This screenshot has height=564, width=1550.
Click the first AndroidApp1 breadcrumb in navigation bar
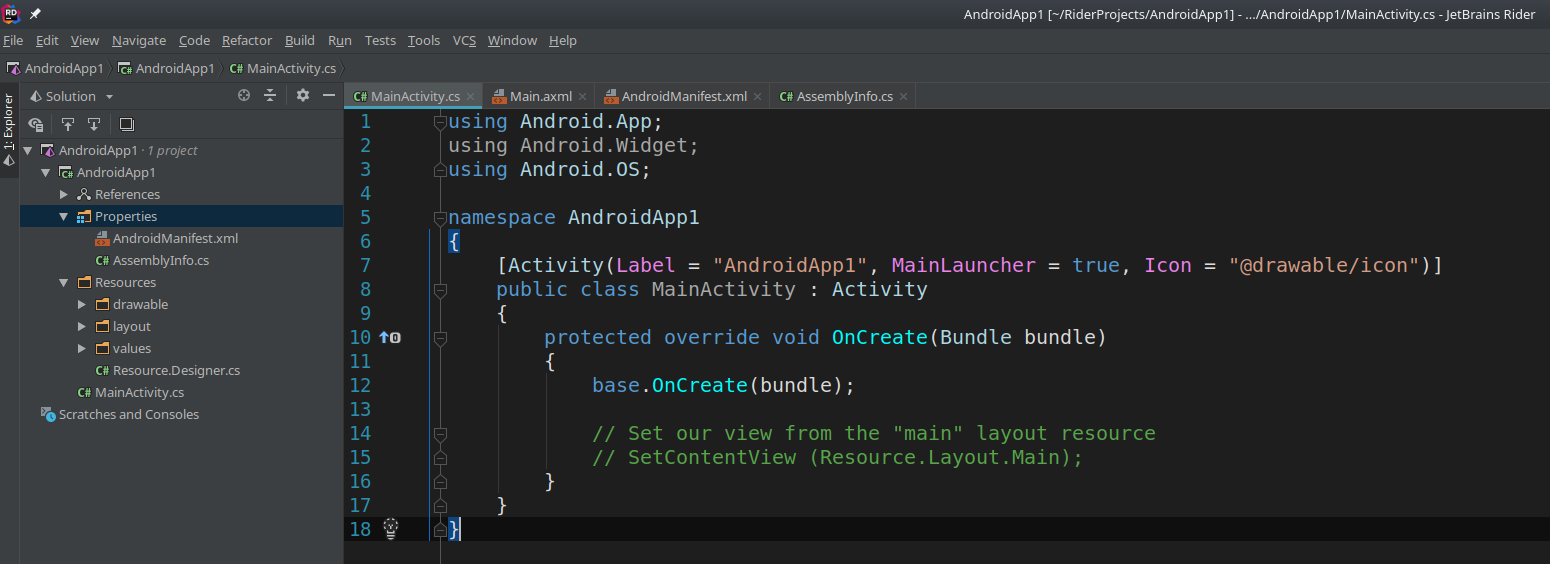tap(55, 69)
